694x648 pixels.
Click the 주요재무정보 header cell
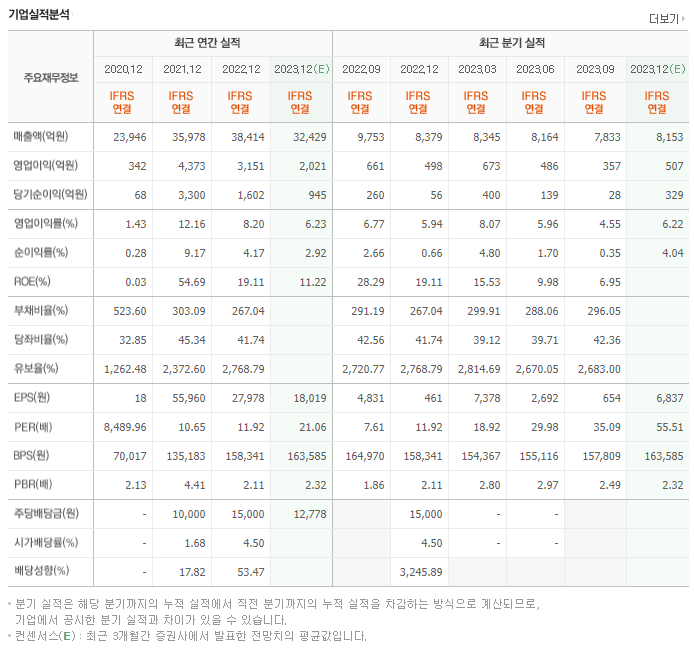(x=50, y=78)
